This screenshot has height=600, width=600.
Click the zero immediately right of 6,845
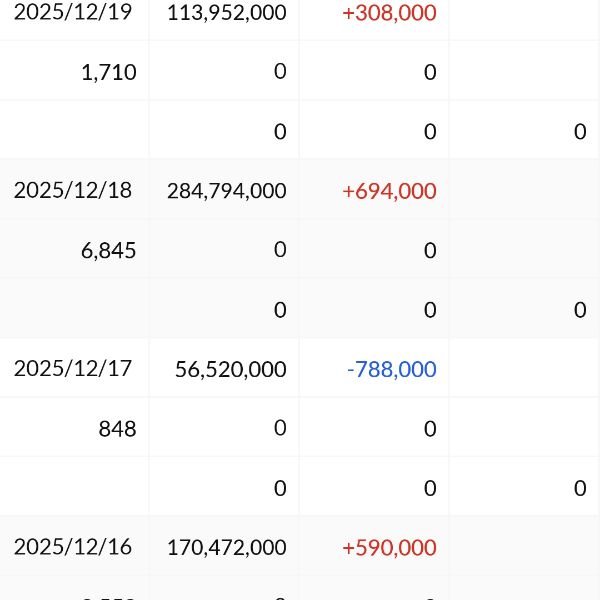(x=280, y=249)
